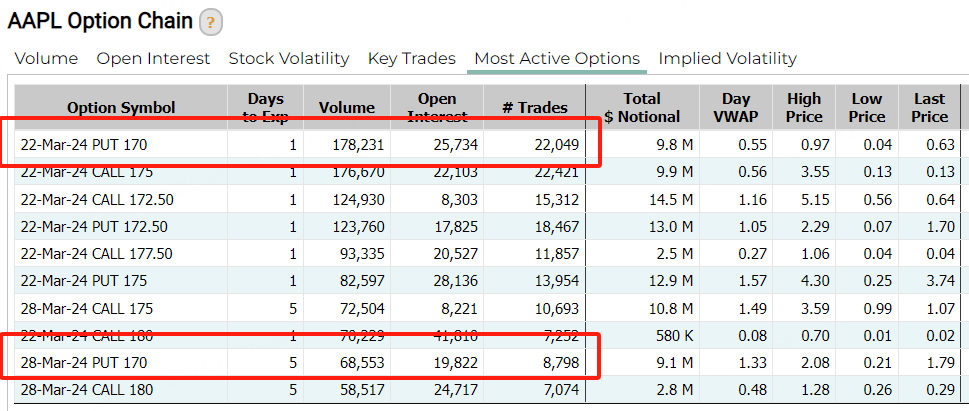Sort by Open Interest column header

point(437,108)
